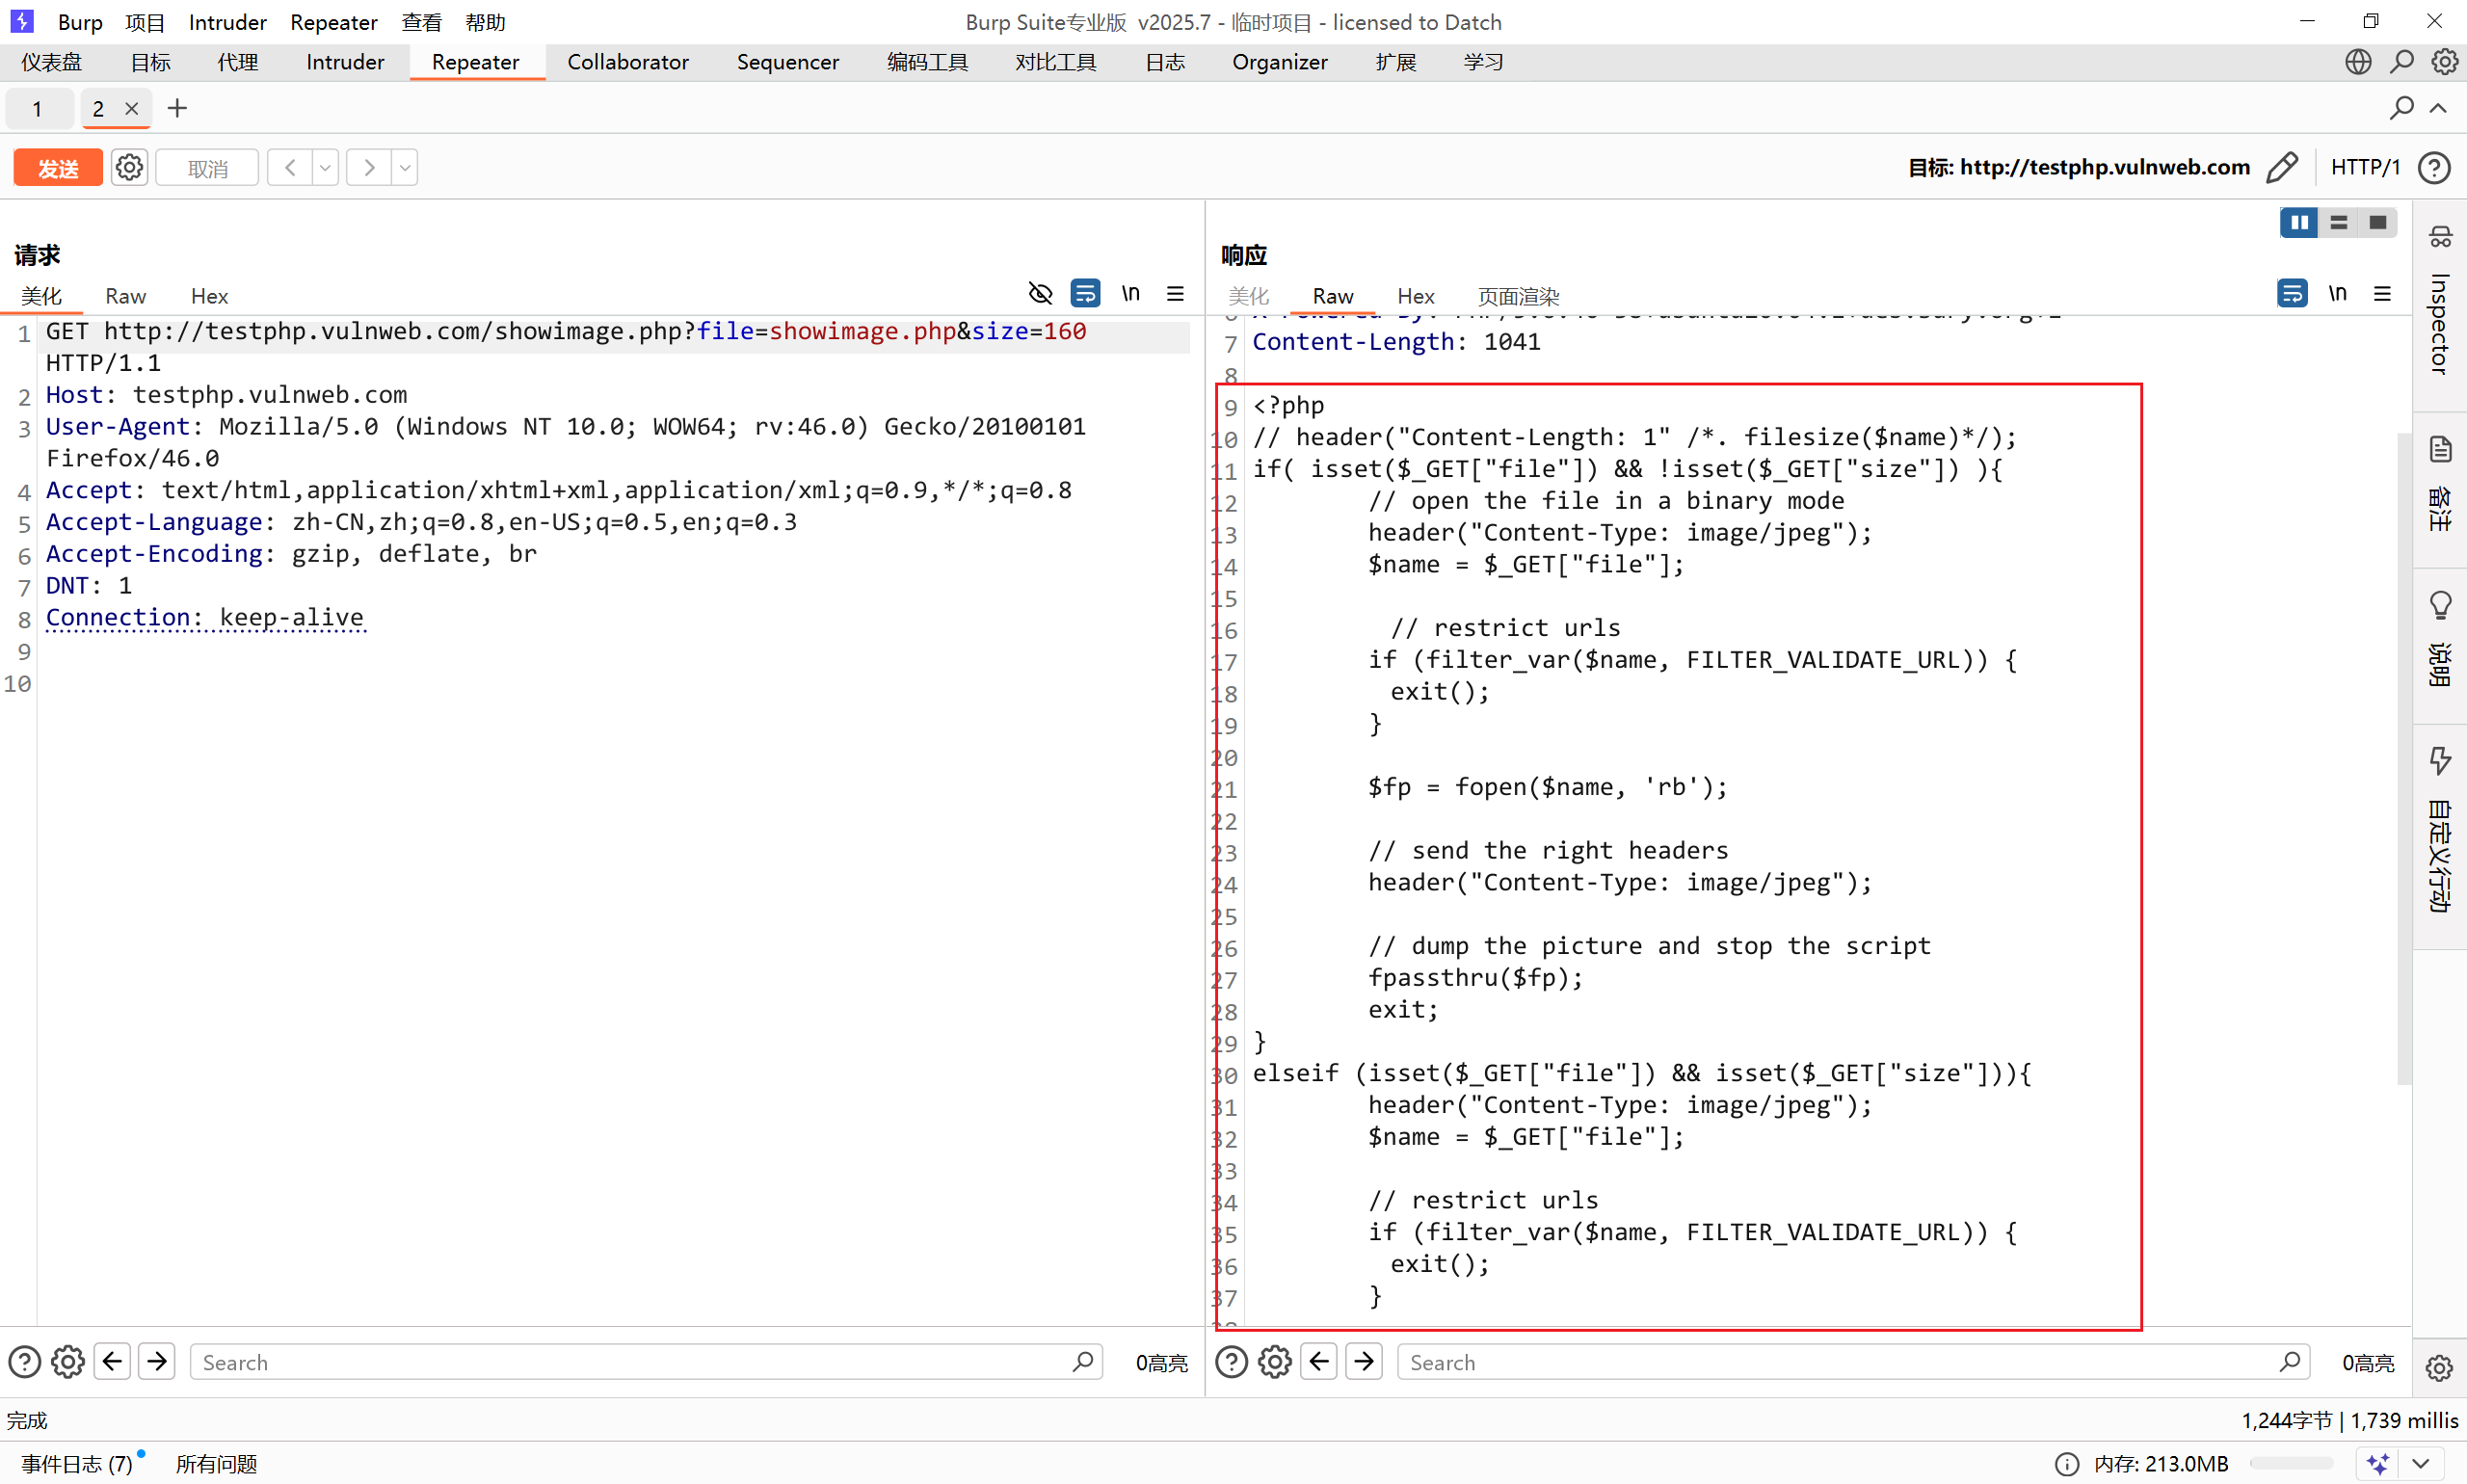Open request panel hamburger options menu
2467x1484 pixels.
click(1175, 294)
